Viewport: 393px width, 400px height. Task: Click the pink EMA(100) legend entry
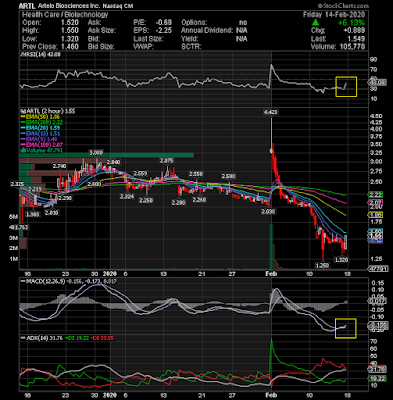point(42,145)
